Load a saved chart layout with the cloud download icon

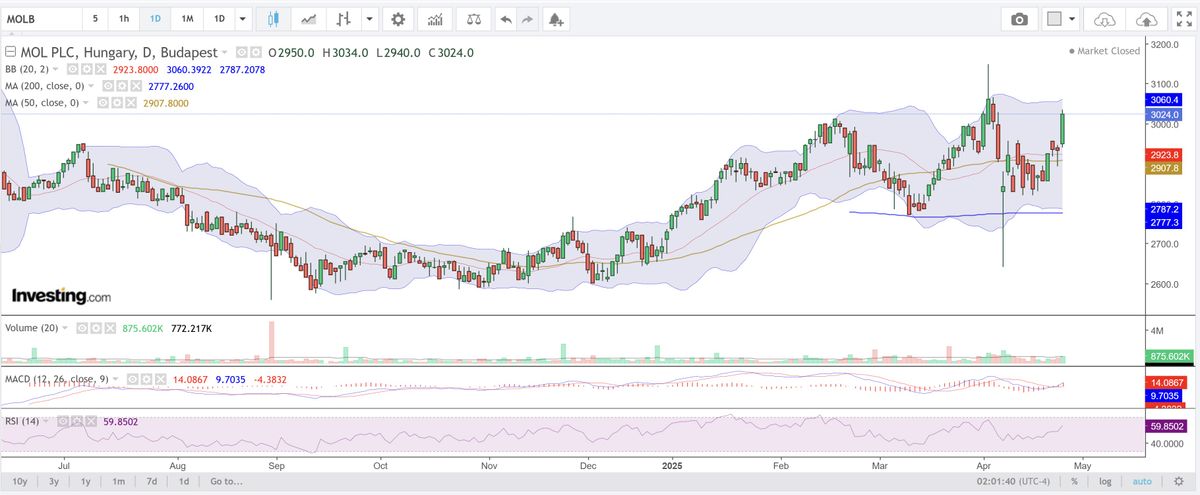click(x=1105, y=19)
